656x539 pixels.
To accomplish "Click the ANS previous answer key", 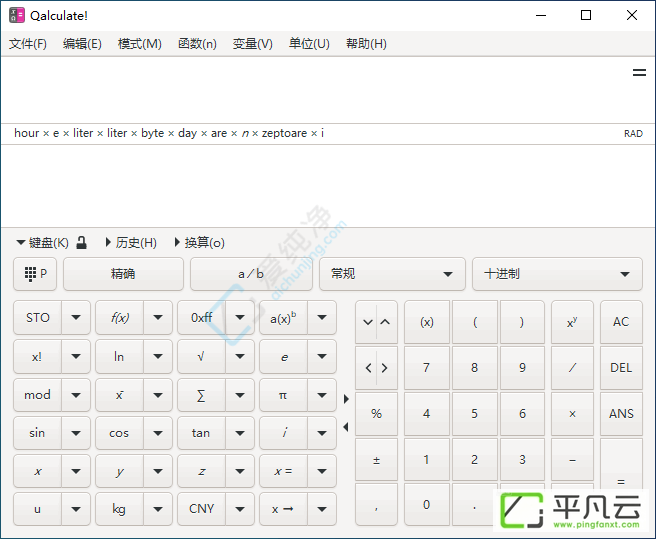I will [x=621, y=414].
